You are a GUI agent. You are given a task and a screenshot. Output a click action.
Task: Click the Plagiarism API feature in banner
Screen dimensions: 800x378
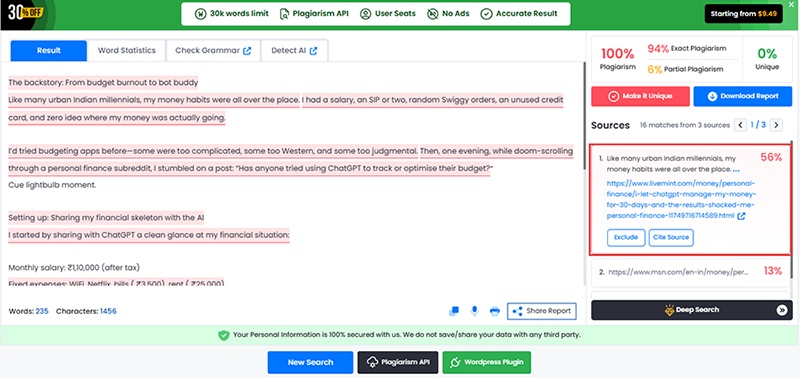[314, 14]
